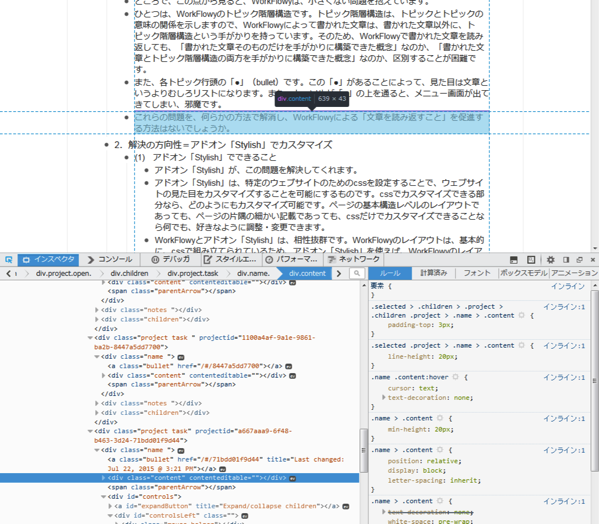Image resolution: width=599 pixels, height=524 pixels.
Task: Select div.content breadcrumb
Action: coord(307,273)
